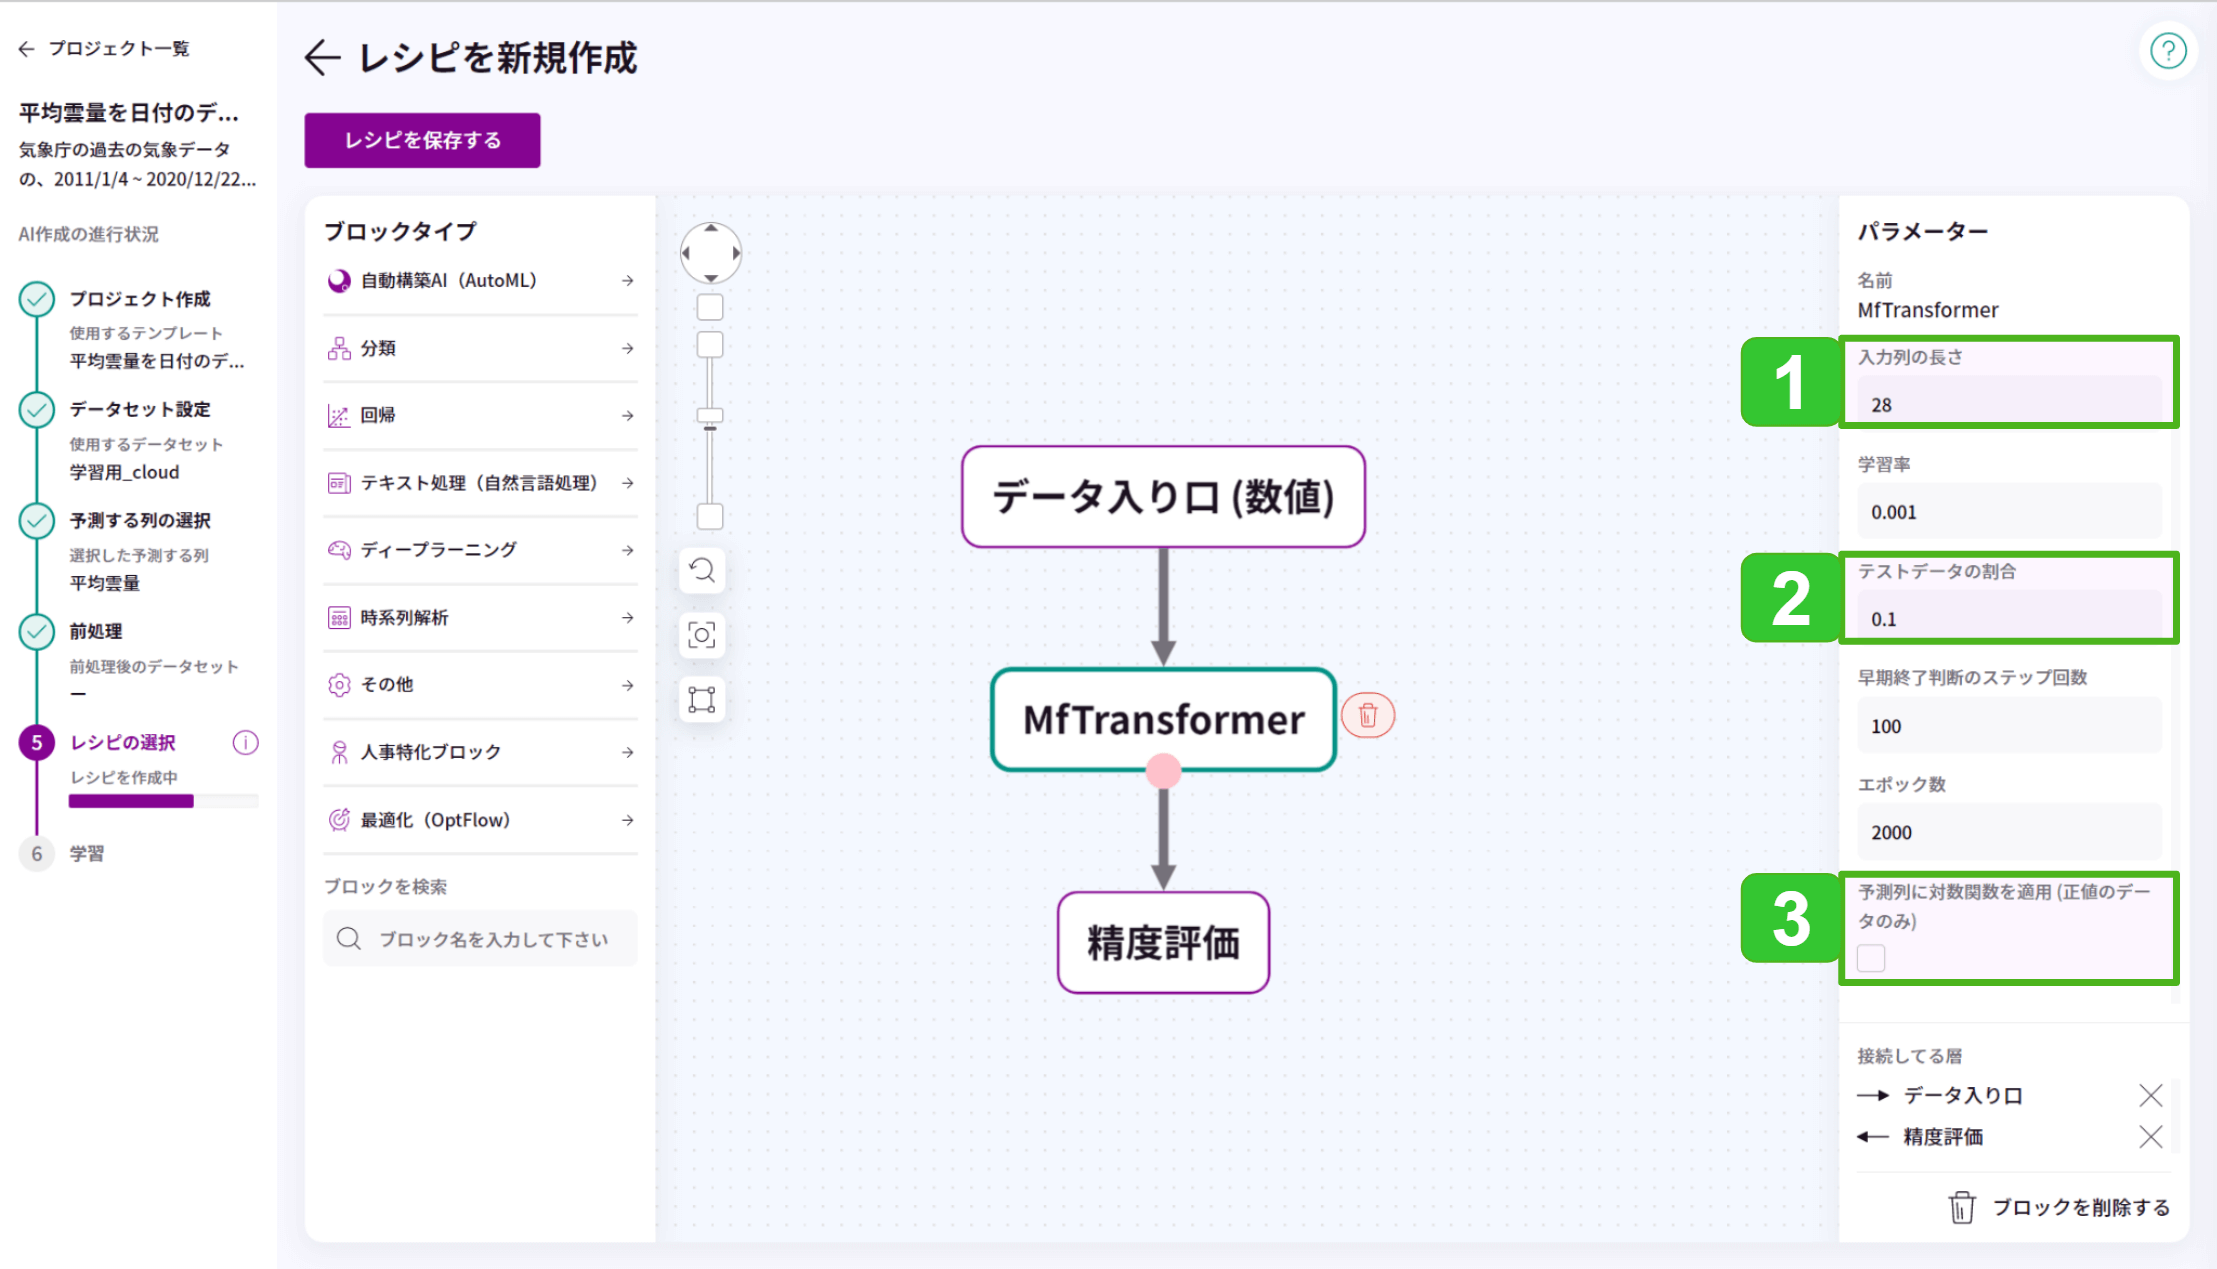Click the 学習用_cloud dataset name
Screen dimensions: 2217x1269
(x=124, y=472)
